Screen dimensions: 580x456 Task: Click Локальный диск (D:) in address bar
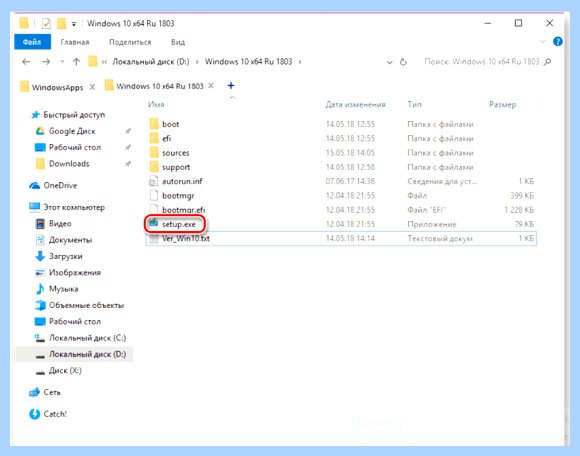[151, 62]
